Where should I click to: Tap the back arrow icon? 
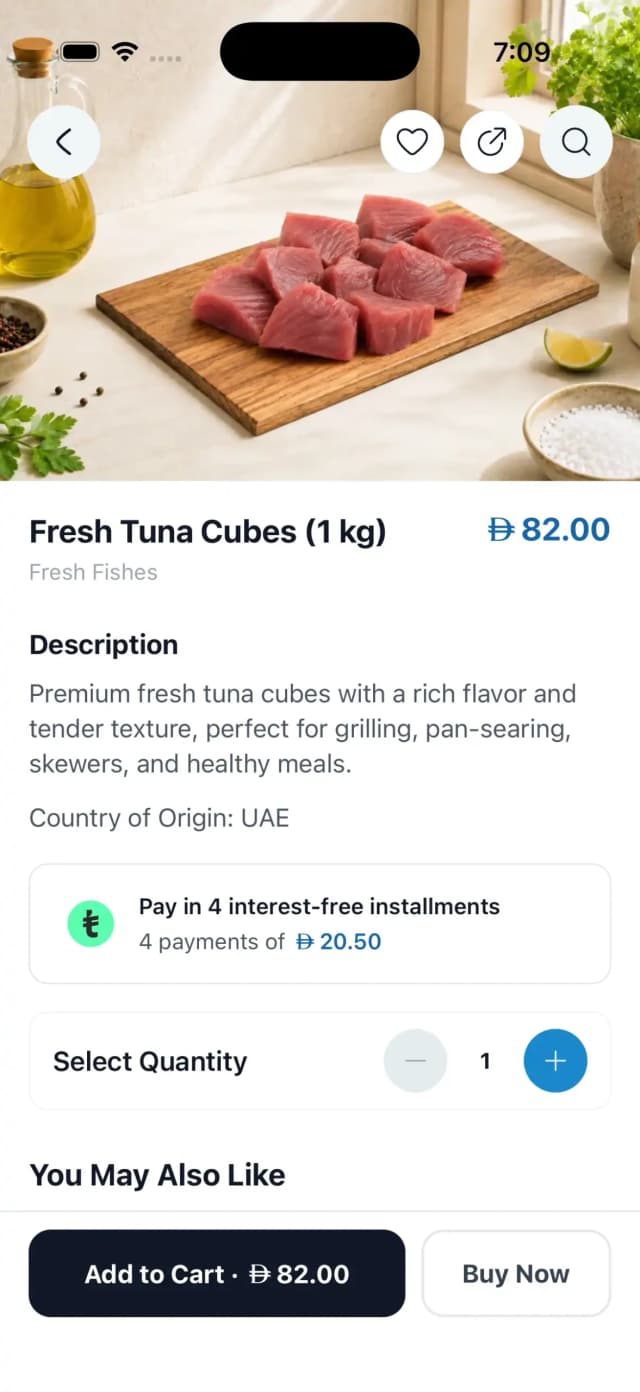point(63,142)
